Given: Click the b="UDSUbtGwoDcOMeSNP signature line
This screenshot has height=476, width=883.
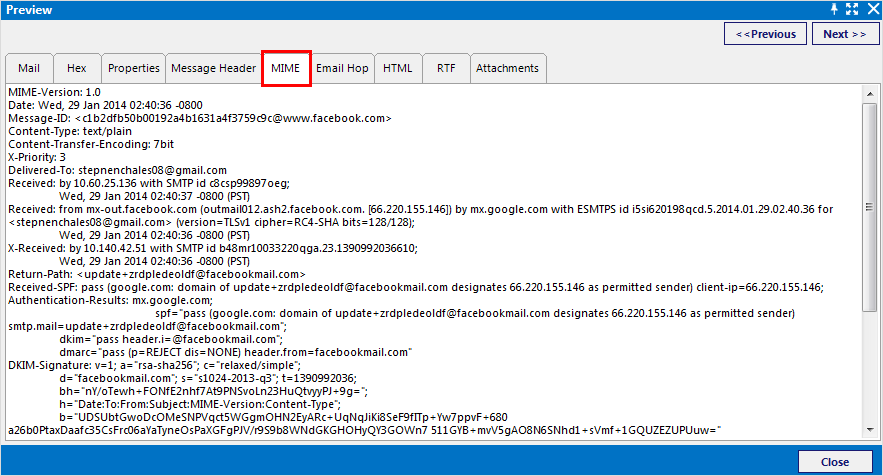Looking at the screenshot, I should tap(283, 417).
